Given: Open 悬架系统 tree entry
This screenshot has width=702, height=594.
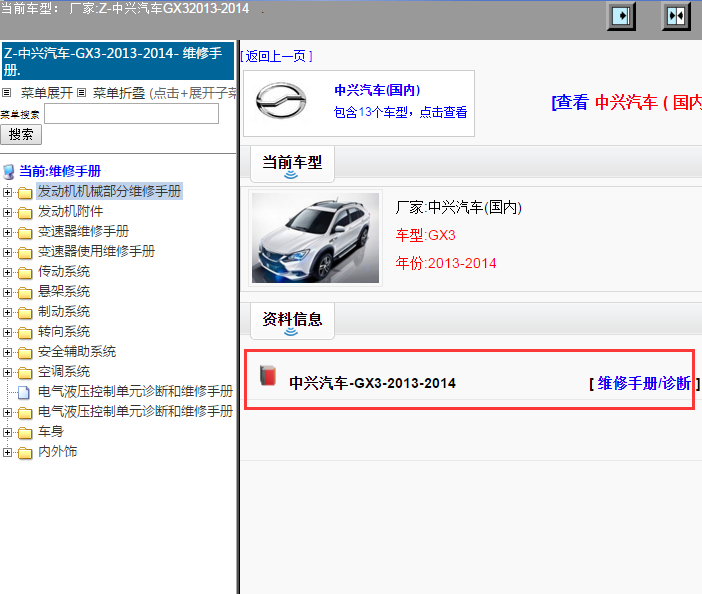Looking at the screenshot, I should pyautogui.click(x=64, y=292).
